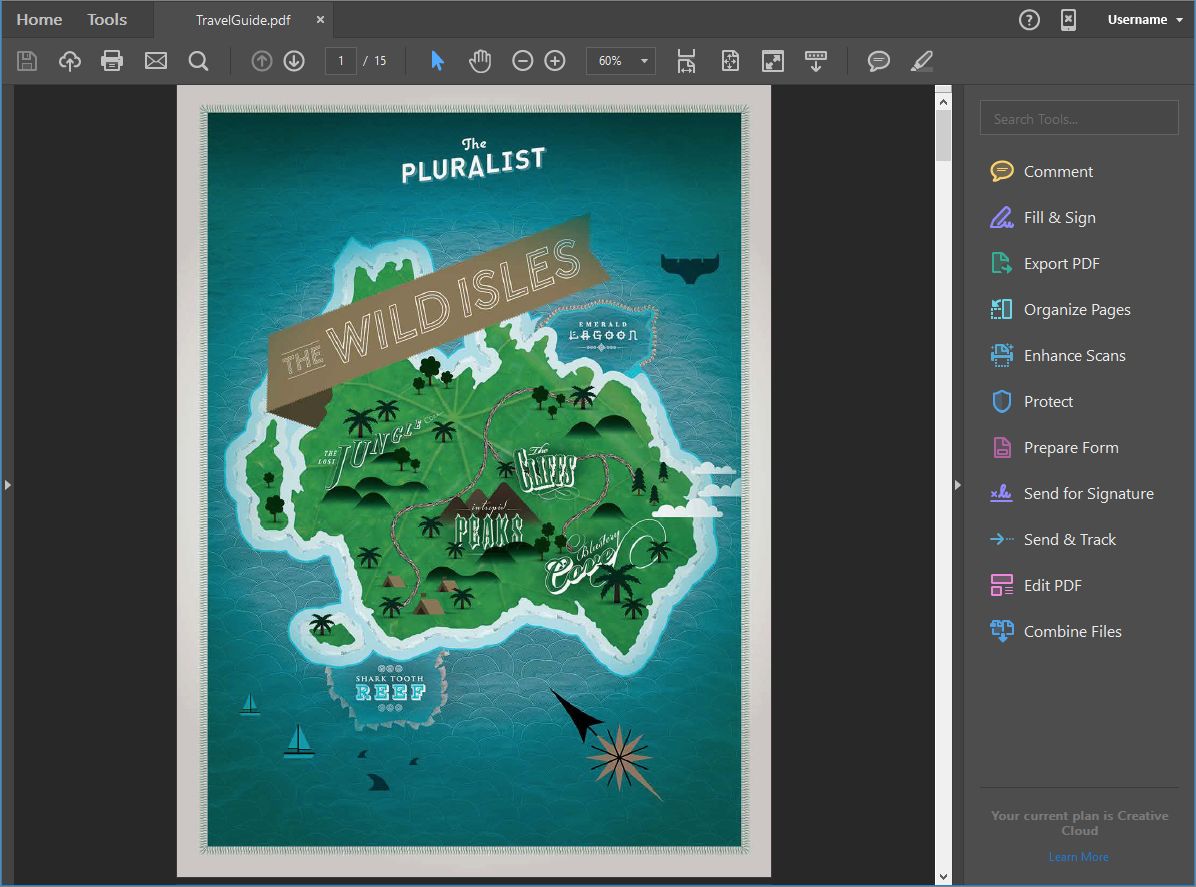Screen dimensions: 1196x887
Task: Expand the left navigation pane
Action: pyautogui.click(x=7, y=485)
